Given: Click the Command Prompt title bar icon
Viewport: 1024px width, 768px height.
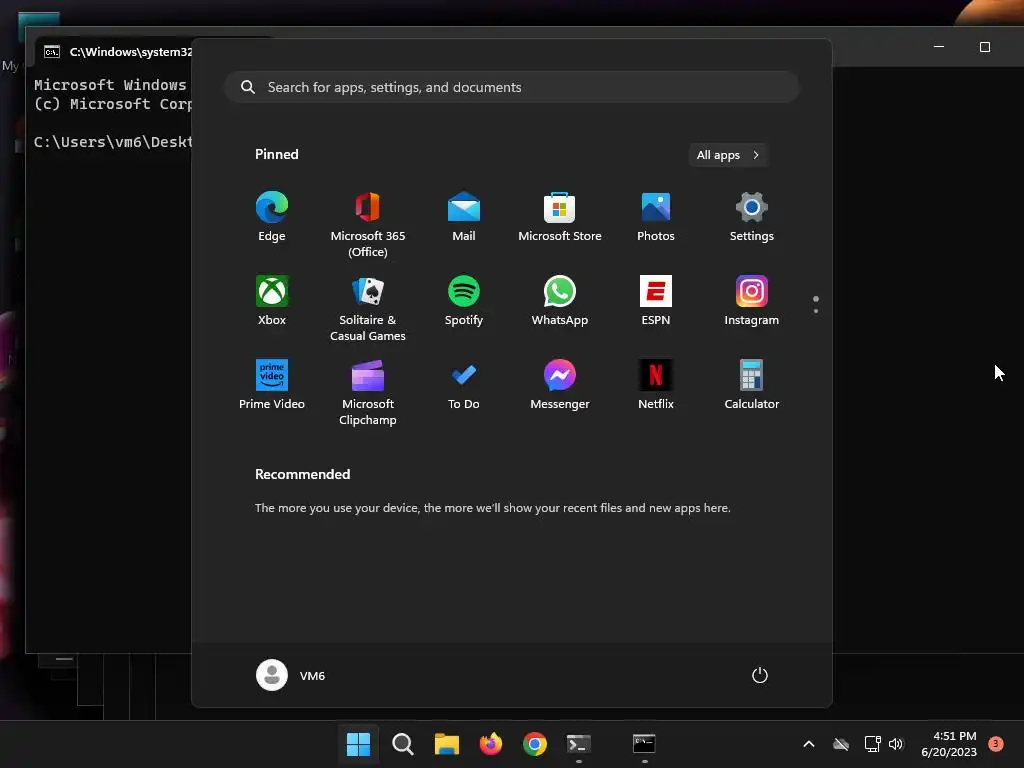Looking at the screenshot, I should click(52, 52).
